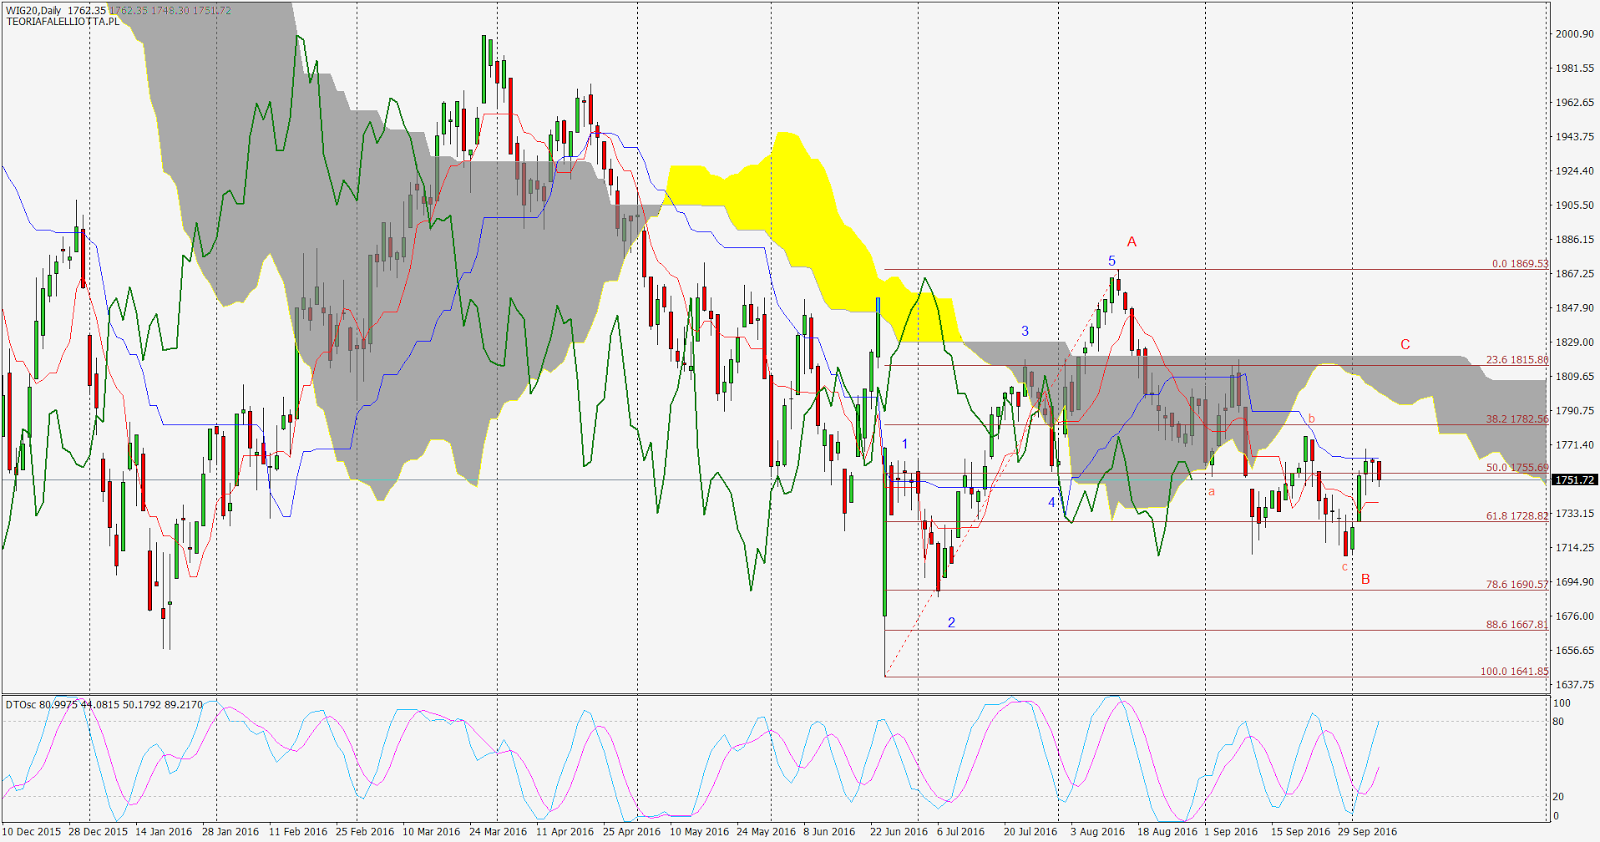The width and height of the screenshot is (1600, 842).
Task: Select Fibonacci label 61.8 1728.82
Action: 1517,516
